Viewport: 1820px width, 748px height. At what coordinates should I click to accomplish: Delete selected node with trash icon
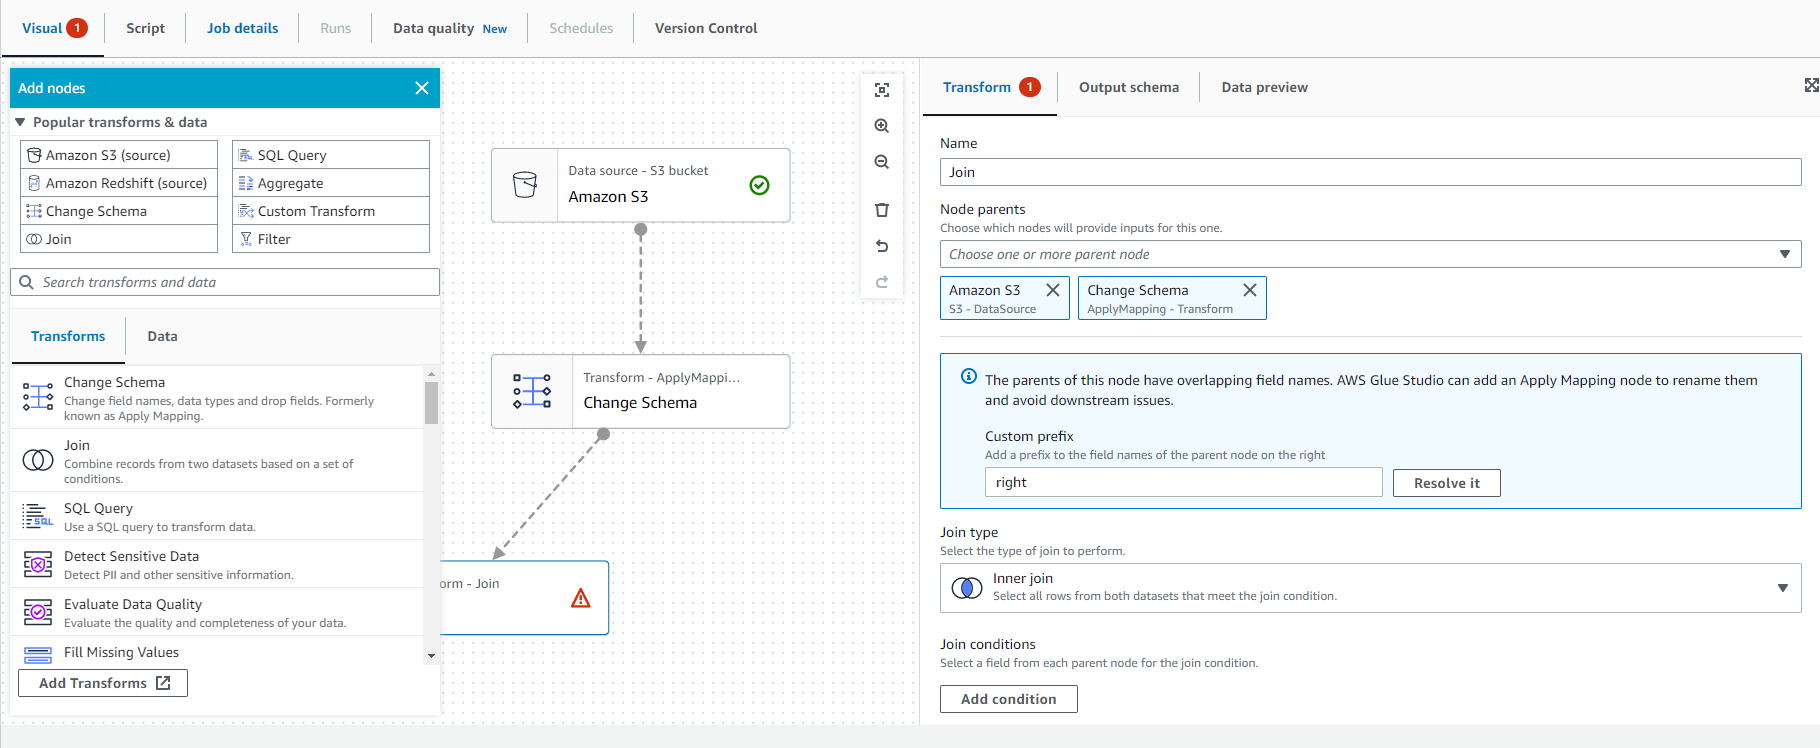882,210
